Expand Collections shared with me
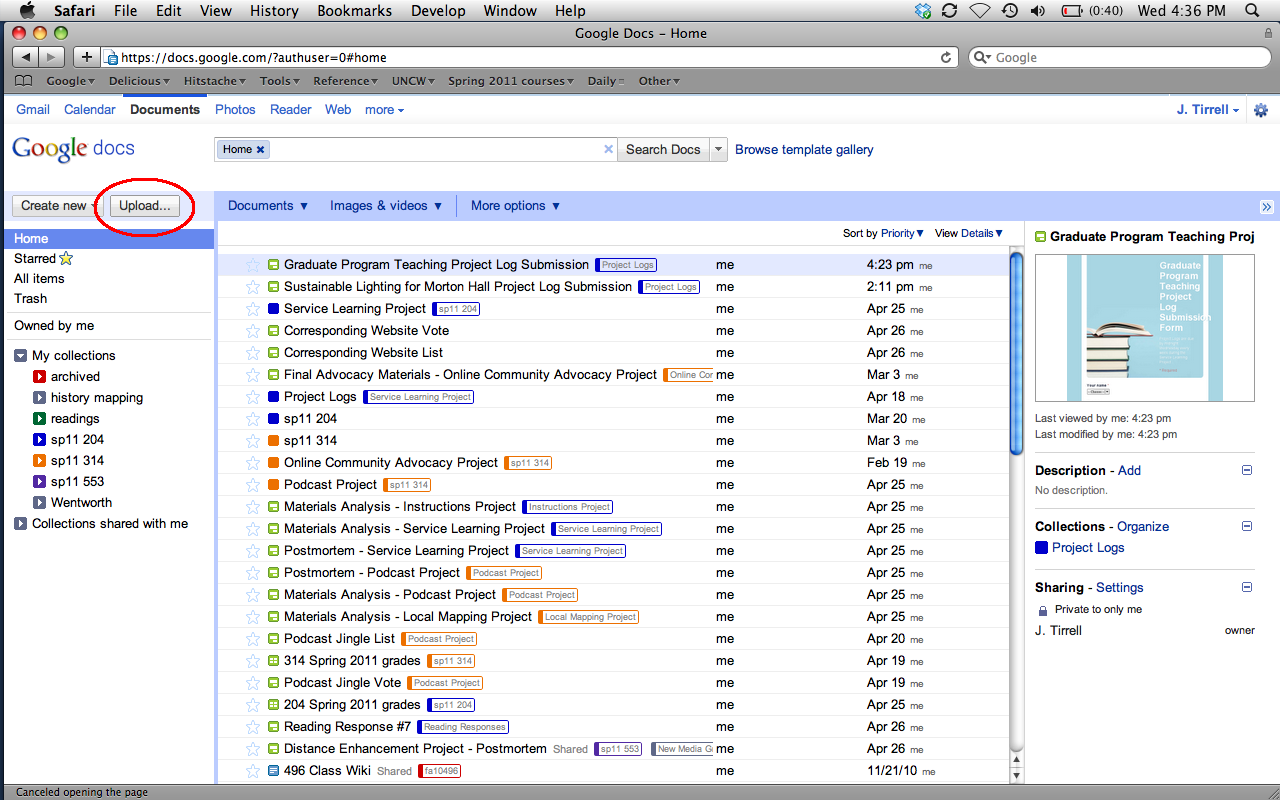Viewport: 1280px width, 800px height. point(20,524)
